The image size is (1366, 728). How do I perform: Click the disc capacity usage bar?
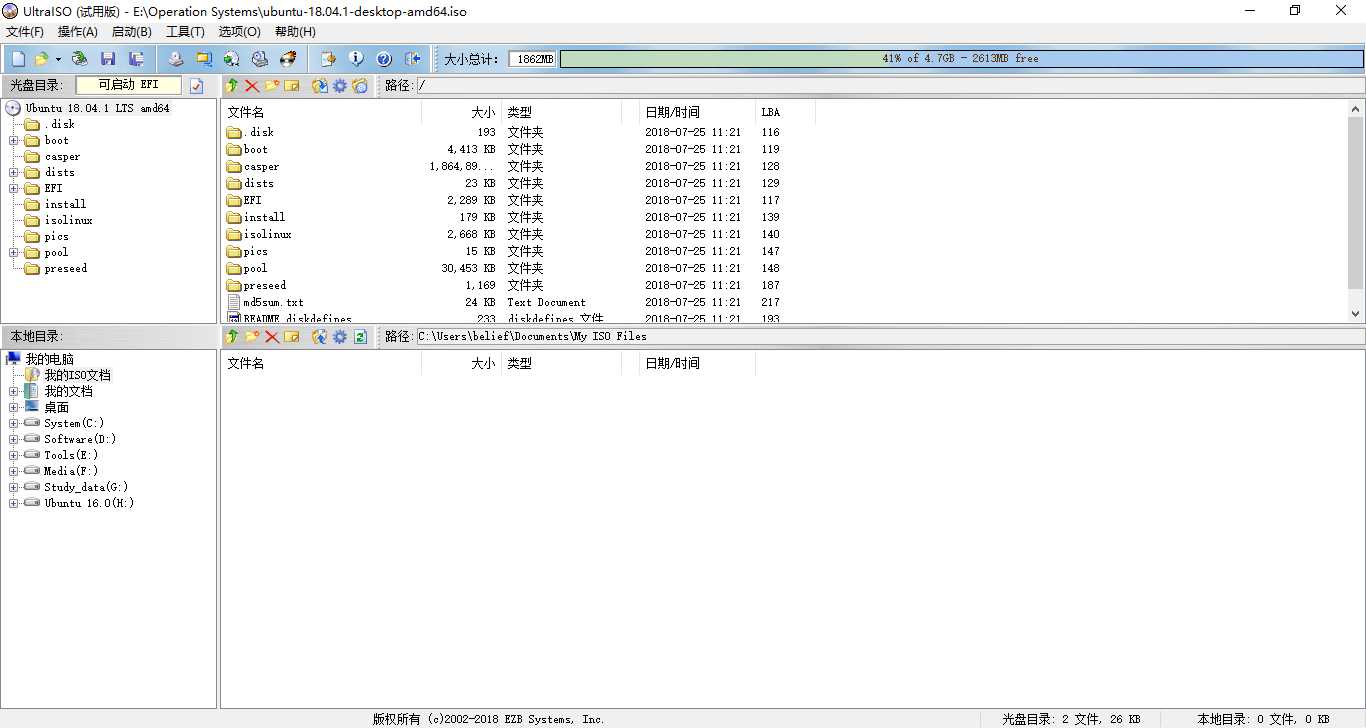click(x=960, y=59)
